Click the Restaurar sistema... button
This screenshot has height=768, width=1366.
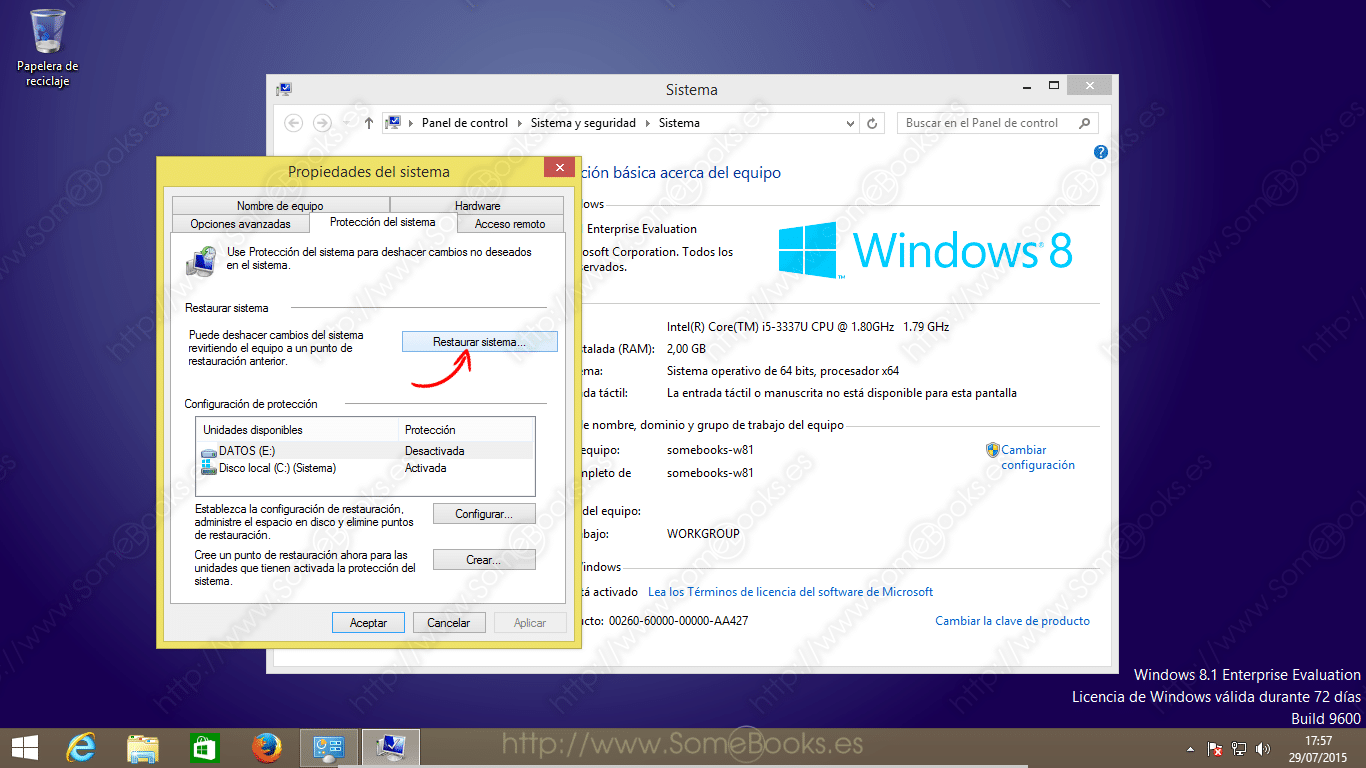click(479, 342)
